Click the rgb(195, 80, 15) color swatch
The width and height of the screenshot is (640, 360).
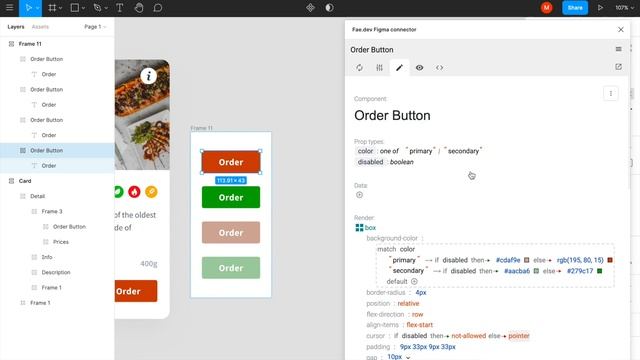pyautogui.click(x=610, y=260)
